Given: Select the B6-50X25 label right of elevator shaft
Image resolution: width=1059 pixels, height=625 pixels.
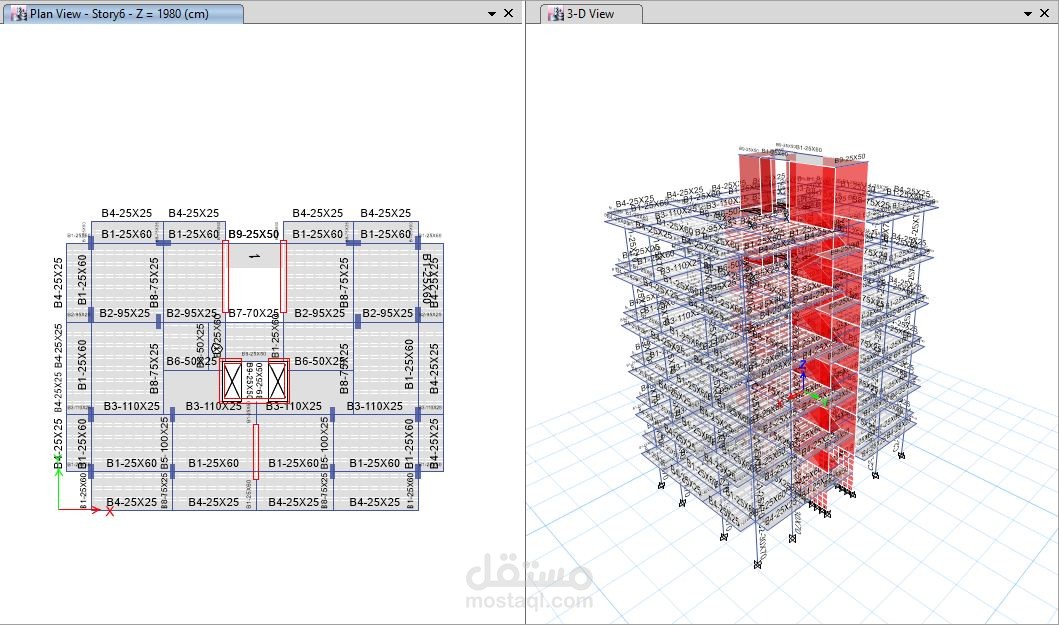Looking at the screenshot, I should click(x=319, y=361).
